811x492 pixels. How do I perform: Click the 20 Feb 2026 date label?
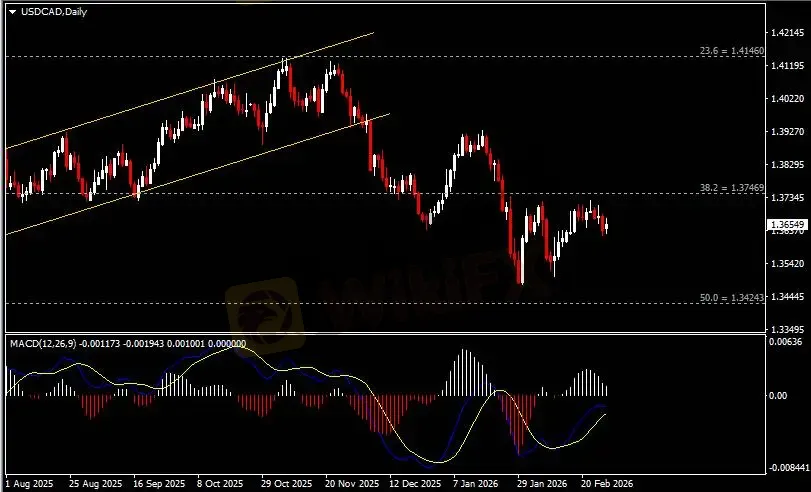(x=607, y=484)
